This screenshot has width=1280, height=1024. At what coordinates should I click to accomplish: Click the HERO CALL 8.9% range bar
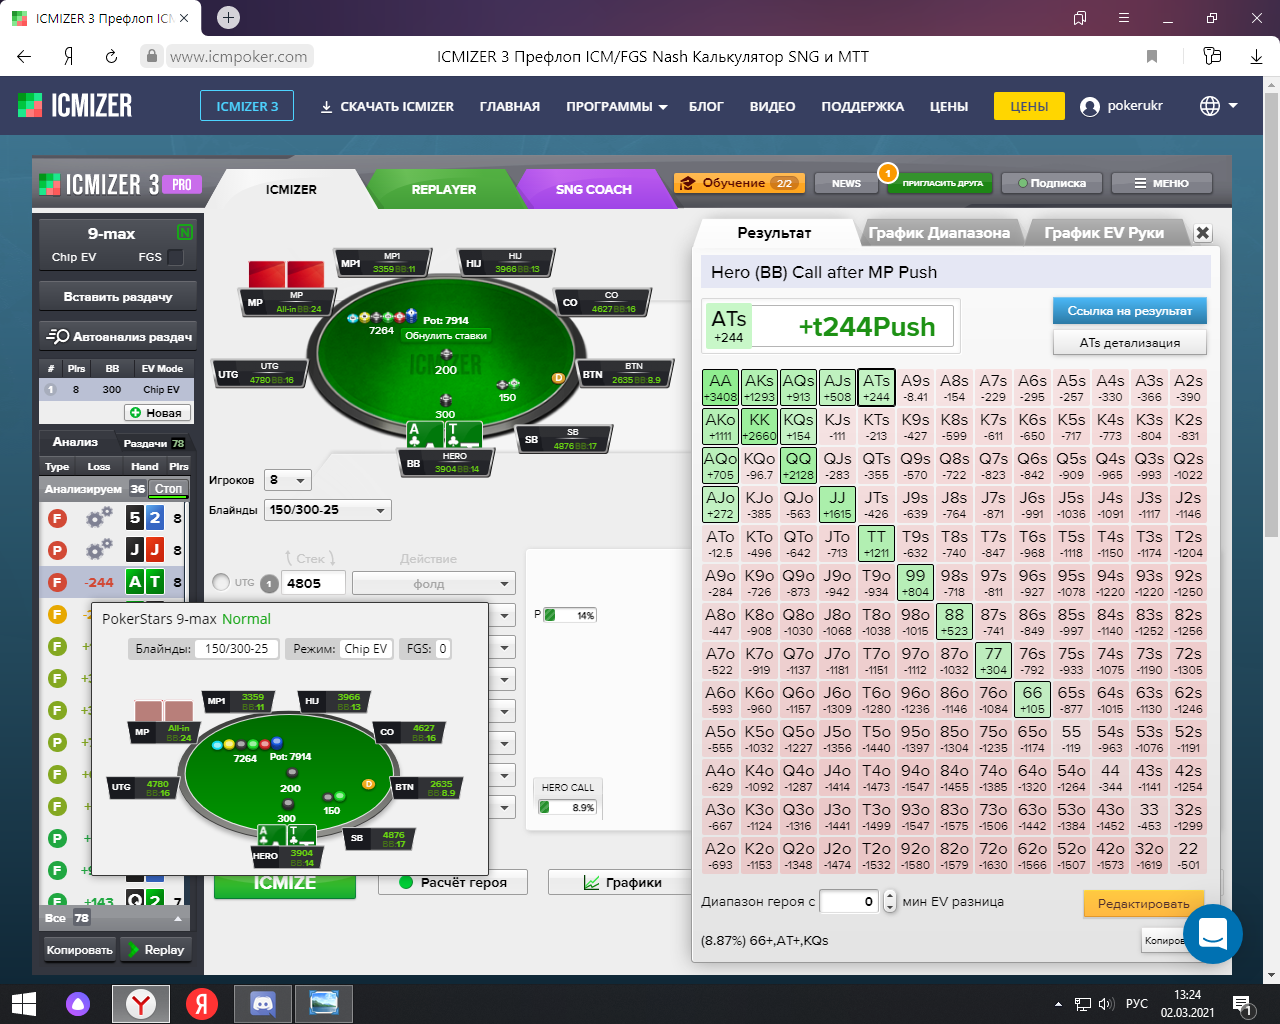pyautogui.click(x=567, y=807)
